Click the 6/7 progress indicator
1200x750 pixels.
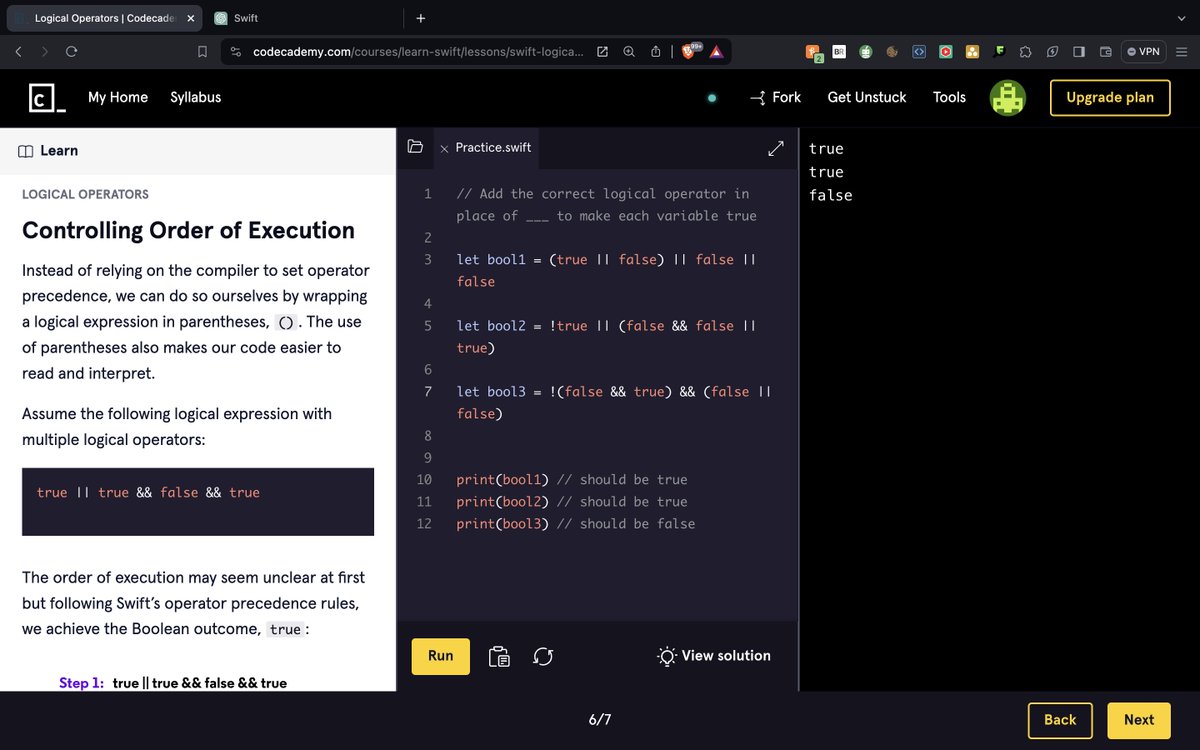(x=600, y=720)
